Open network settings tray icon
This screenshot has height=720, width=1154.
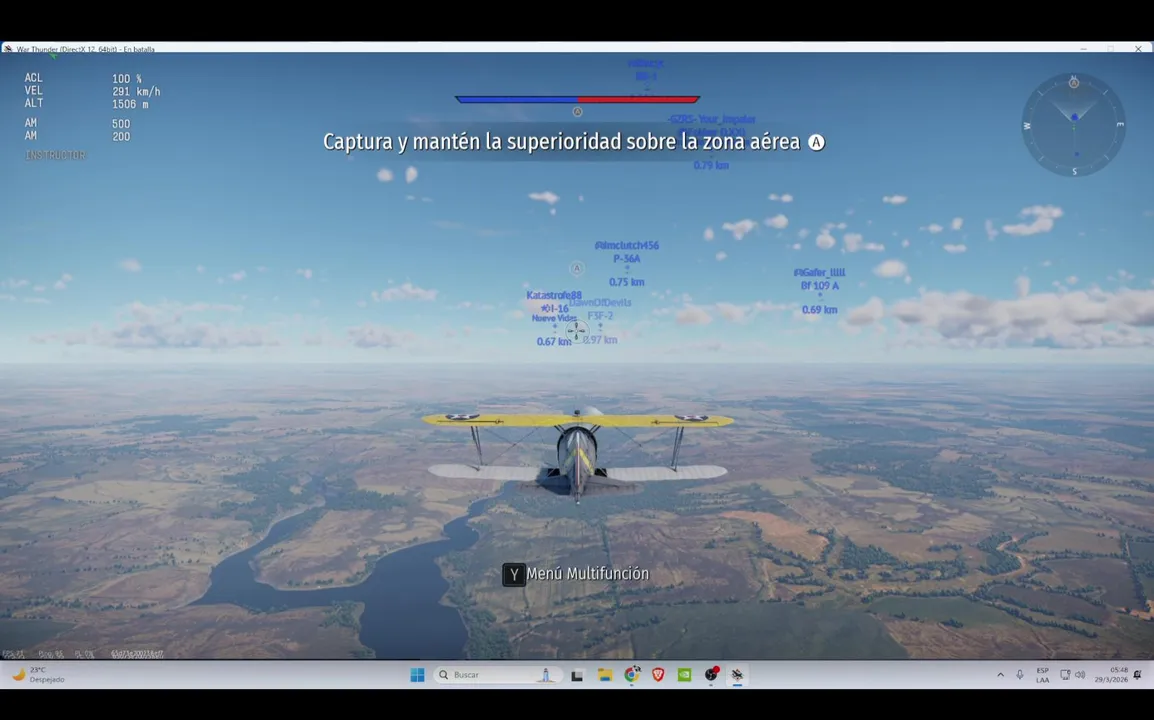pyautogui.click(x=1064, y=675)
